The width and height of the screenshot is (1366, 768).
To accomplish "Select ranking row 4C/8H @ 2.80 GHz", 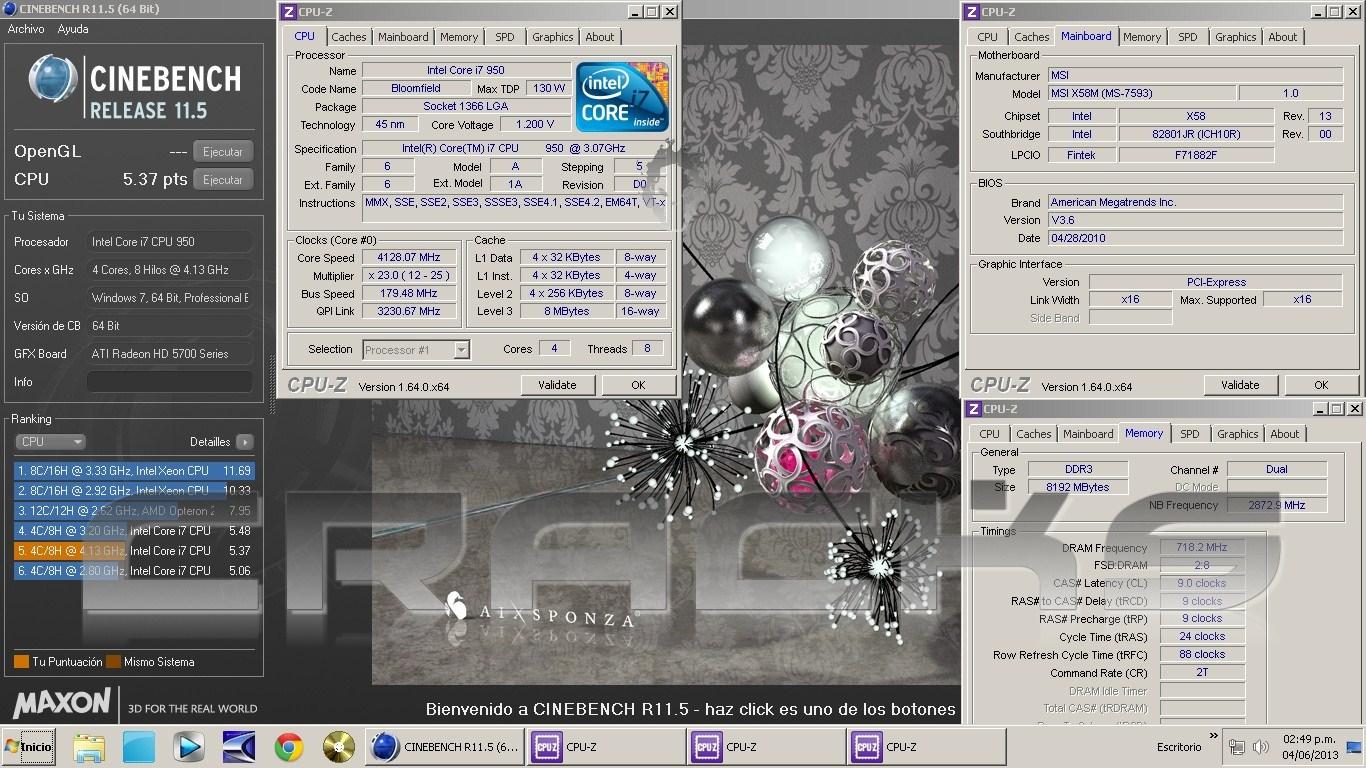I will coord(135,571).
